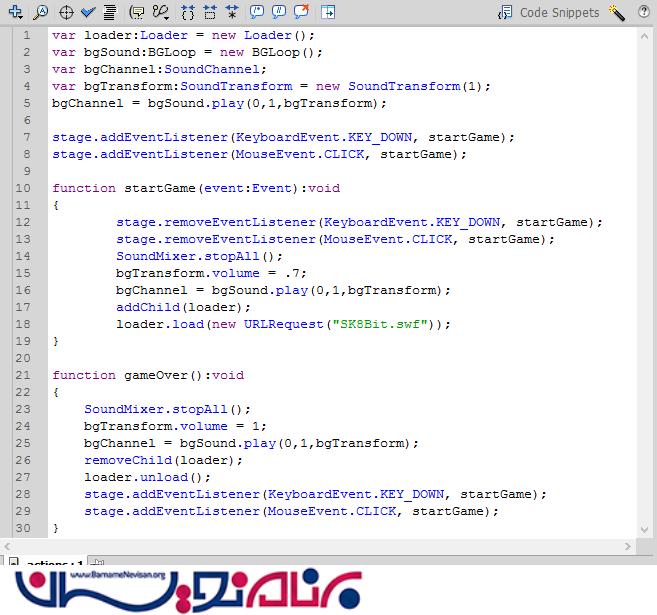Click 'Loader()' on code line 1

tap(275, 35)
